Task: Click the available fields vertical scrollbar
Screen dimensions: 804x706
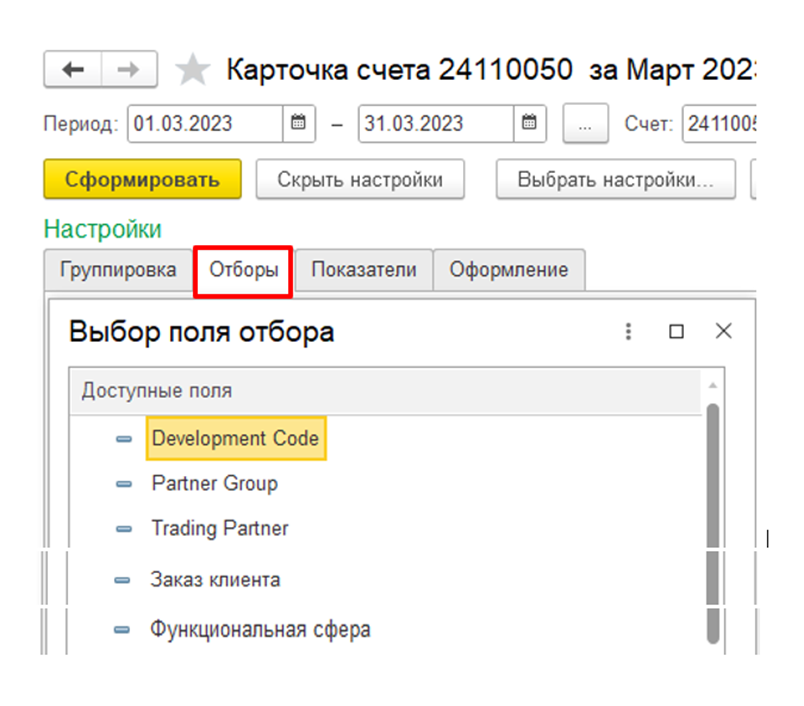Action: pos(713,520)
